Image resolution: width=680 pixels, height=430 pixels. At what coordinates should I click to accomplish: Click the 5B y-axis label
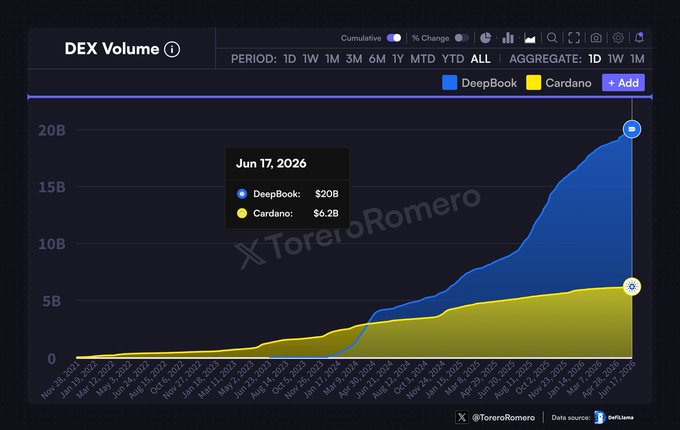pyautogui.click(x=52, y=301)
